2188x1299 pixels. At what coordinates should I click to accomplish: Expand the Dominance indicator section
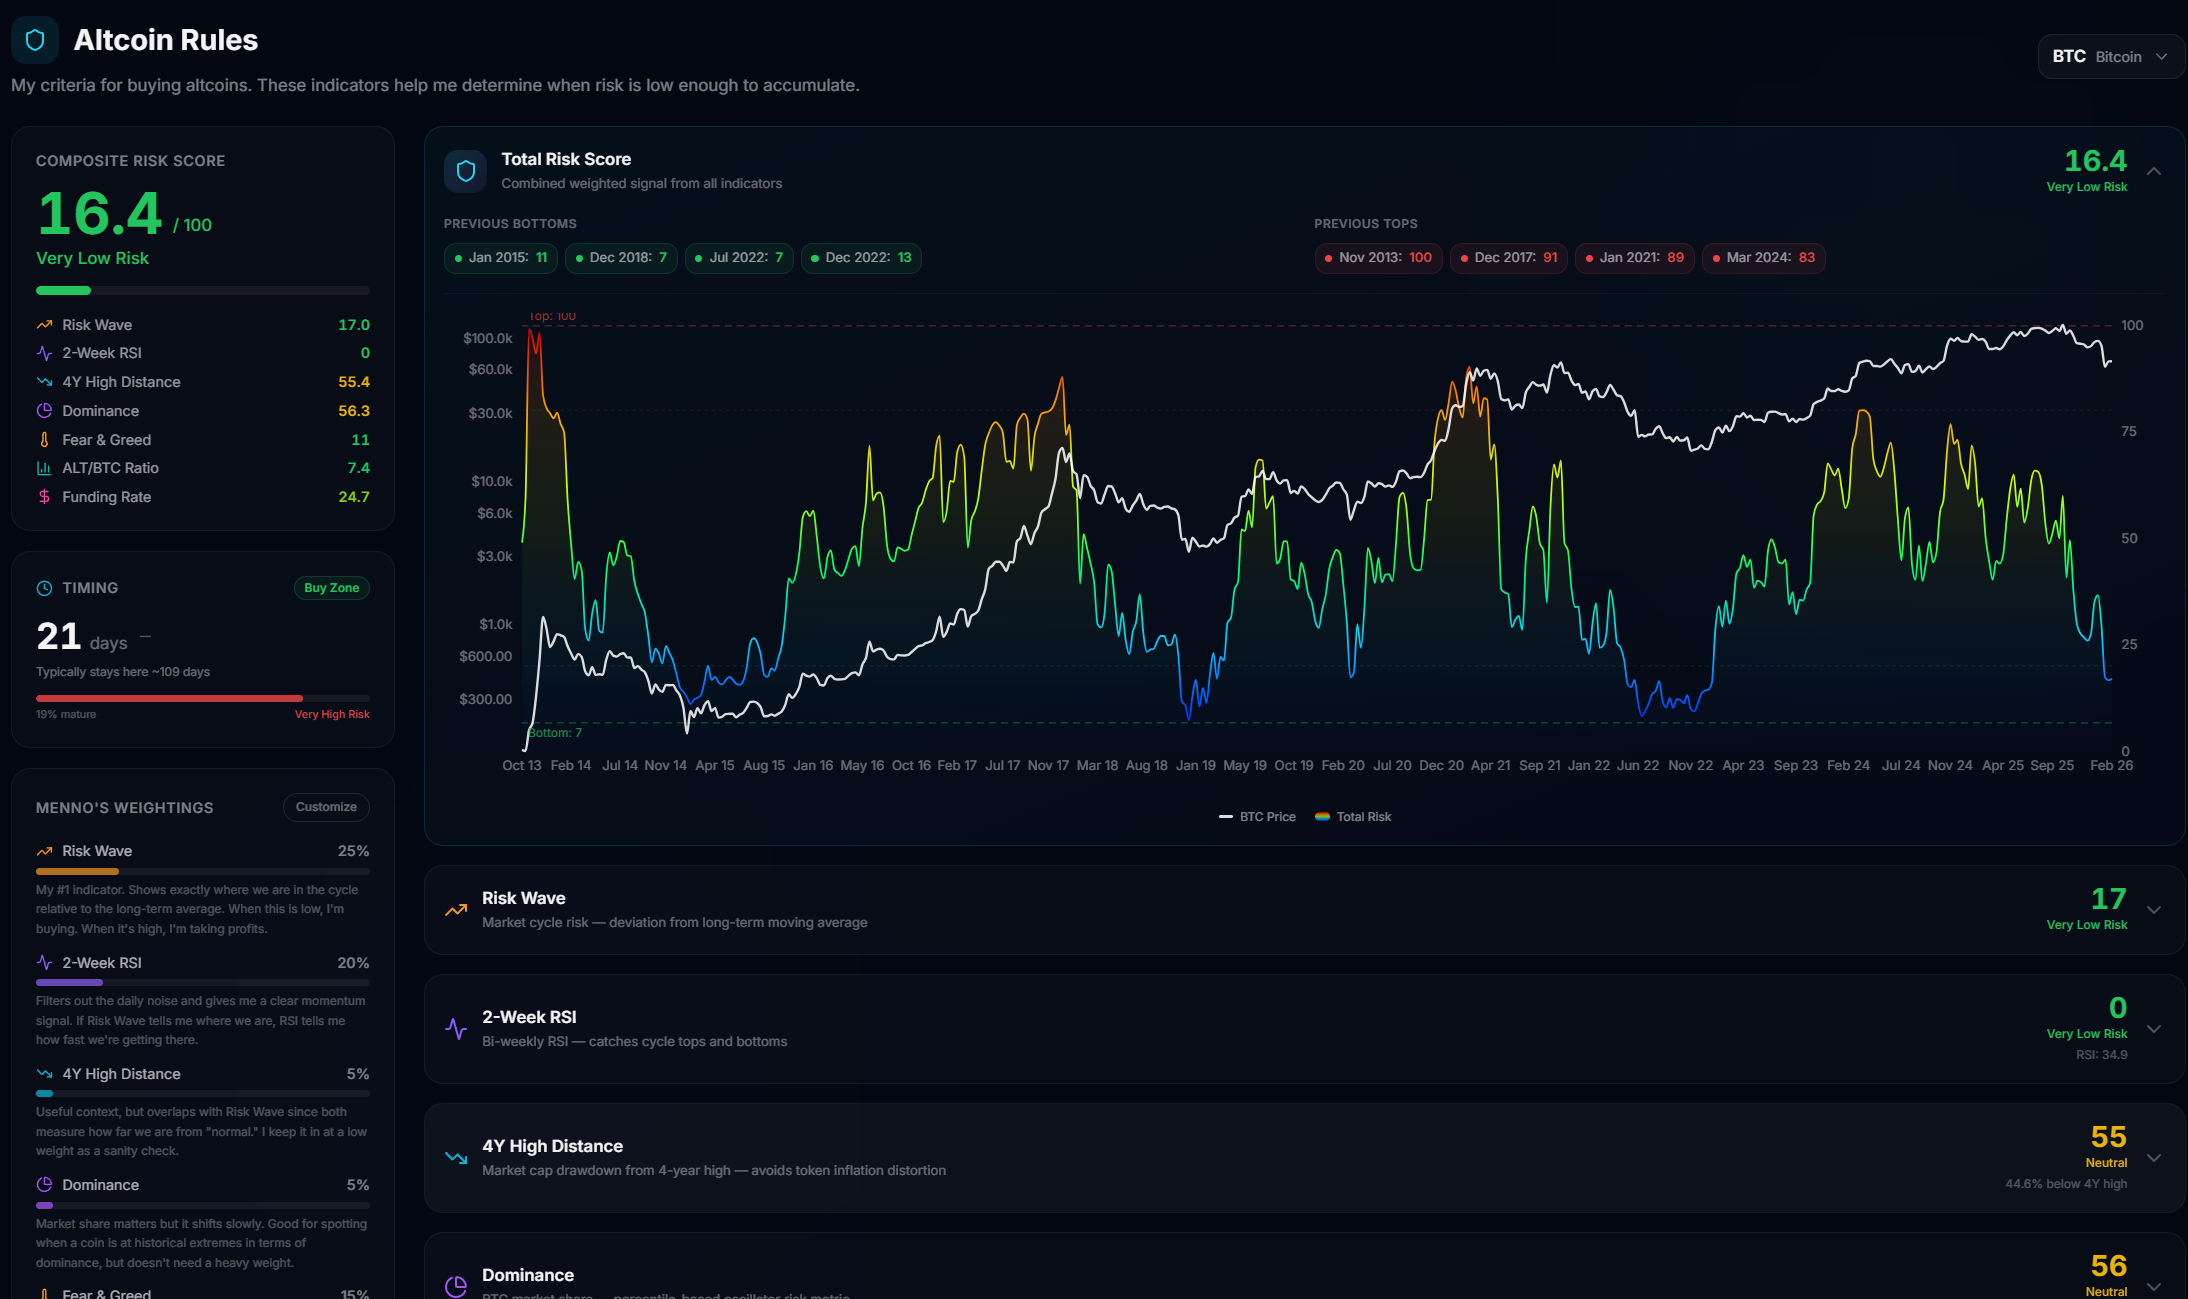[2155, 1285]
